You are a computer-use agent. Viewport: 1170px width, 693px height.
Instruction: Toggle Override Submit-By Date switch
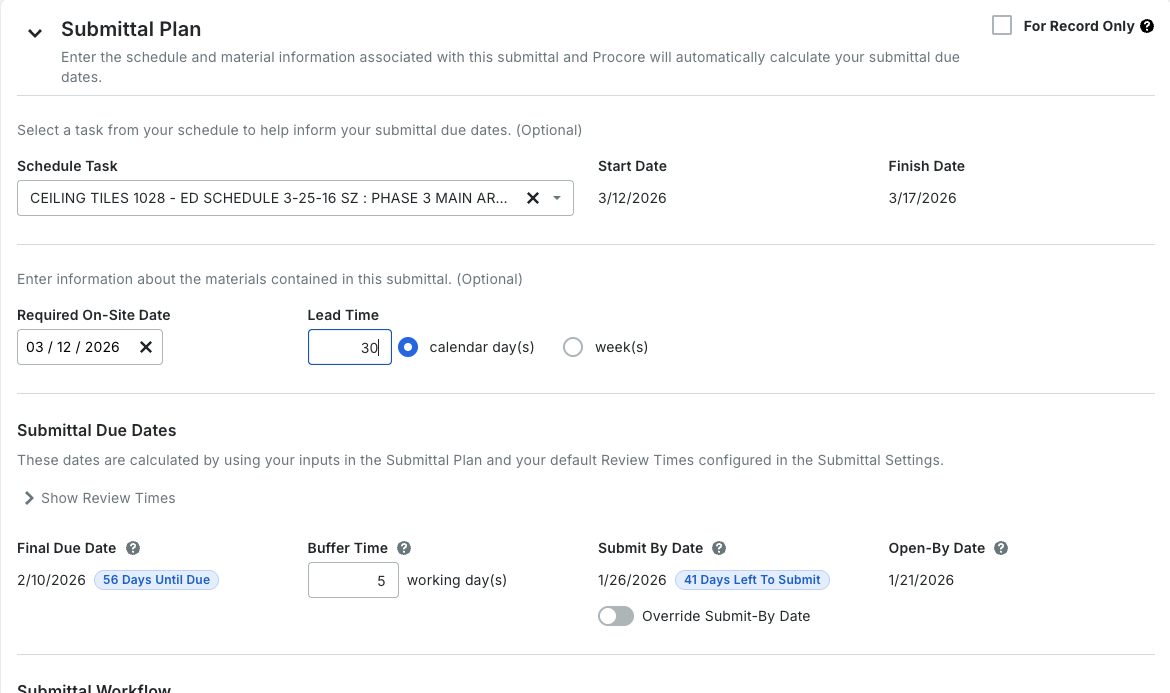point(616,616)
